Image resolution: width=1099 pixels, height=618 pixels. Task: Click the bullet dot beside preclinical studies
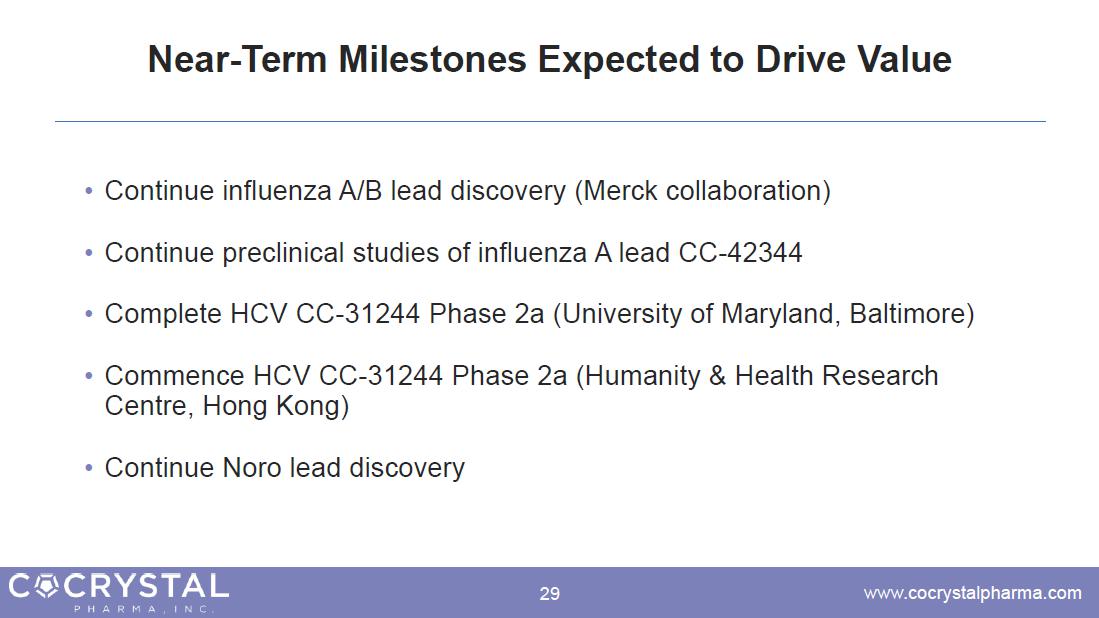coord(89,252)
